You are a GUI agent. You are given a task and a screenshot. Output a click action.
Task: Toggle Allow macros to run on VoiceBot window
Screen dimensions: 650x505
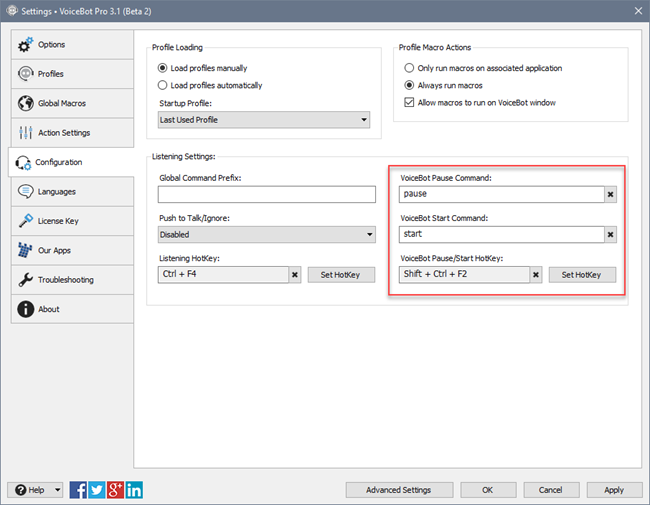tap(480, 103)
